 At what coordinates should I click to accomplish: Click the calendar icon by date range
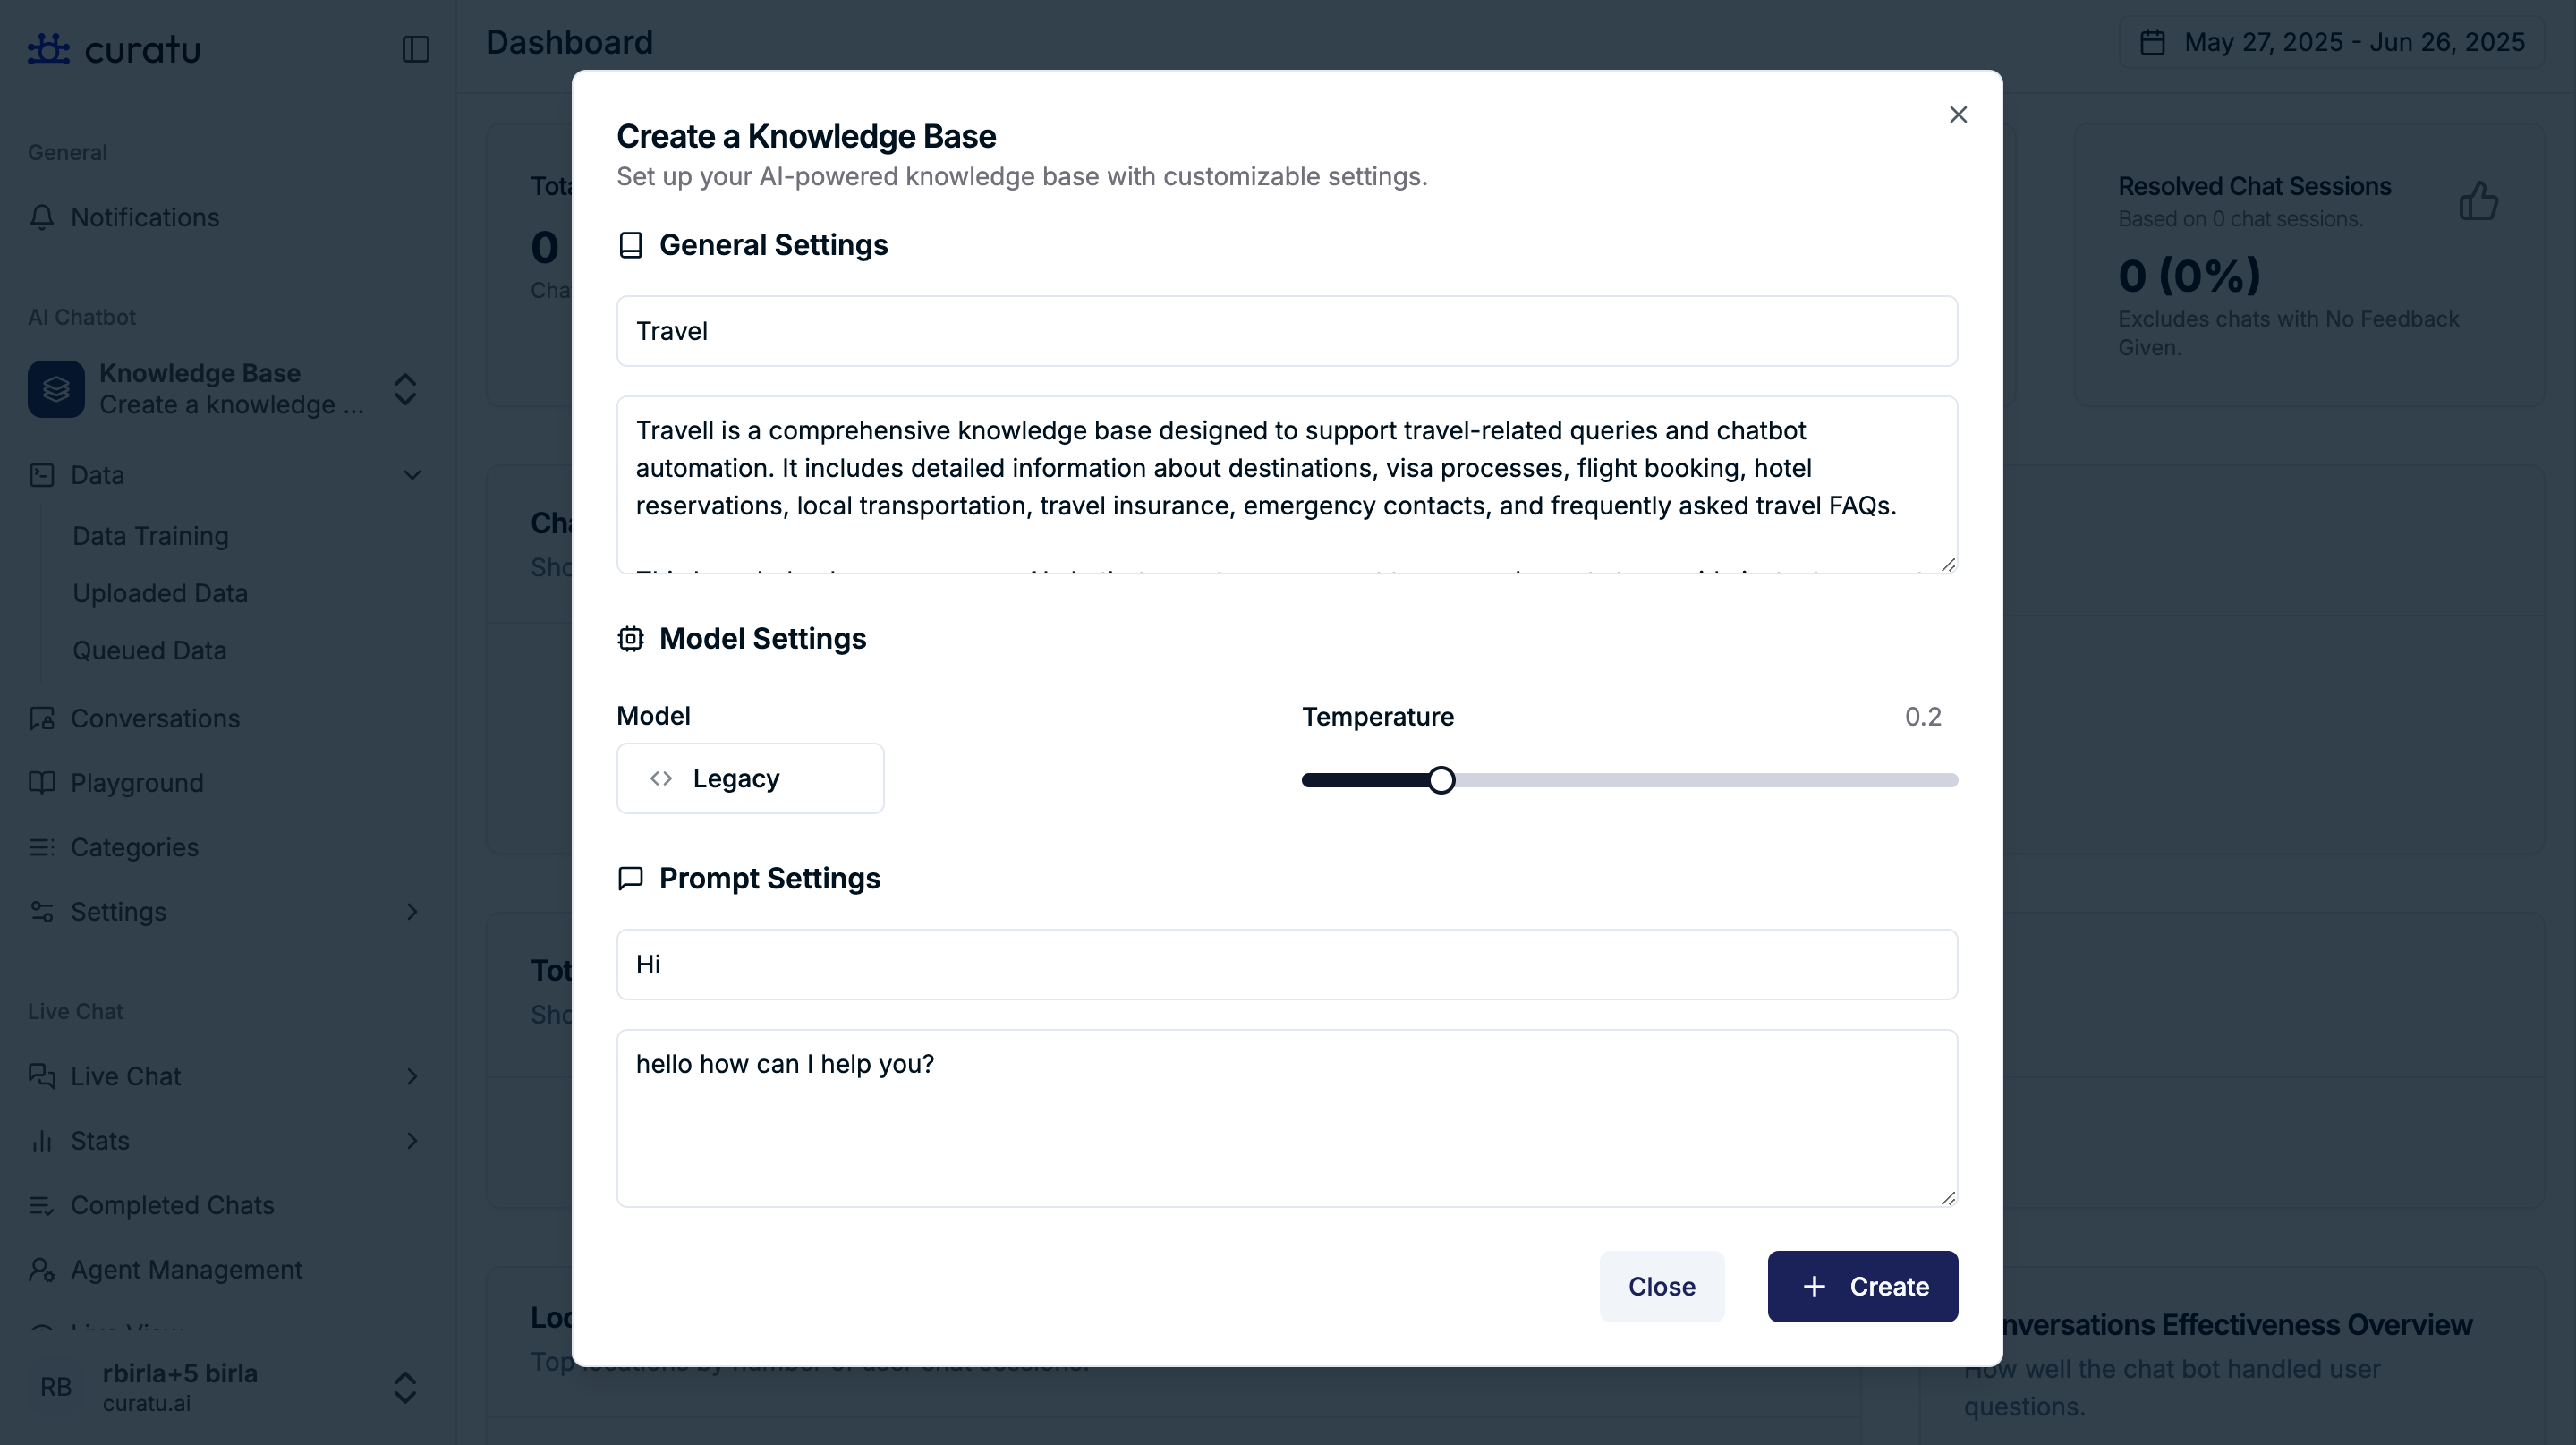[2152, 42]
